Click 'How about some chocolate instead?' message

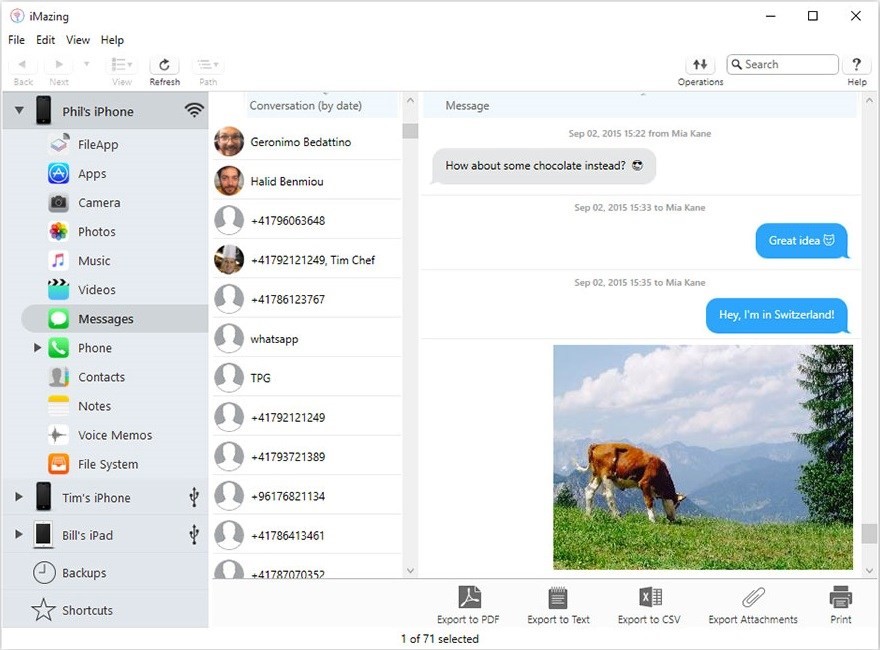543,166
